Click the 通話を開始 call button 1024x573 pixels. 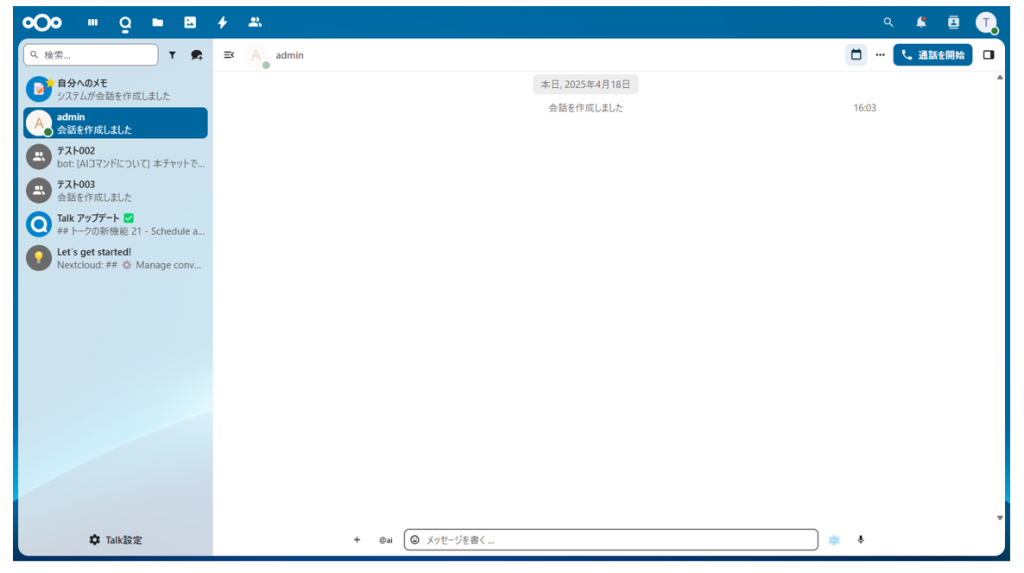(932, 55)
